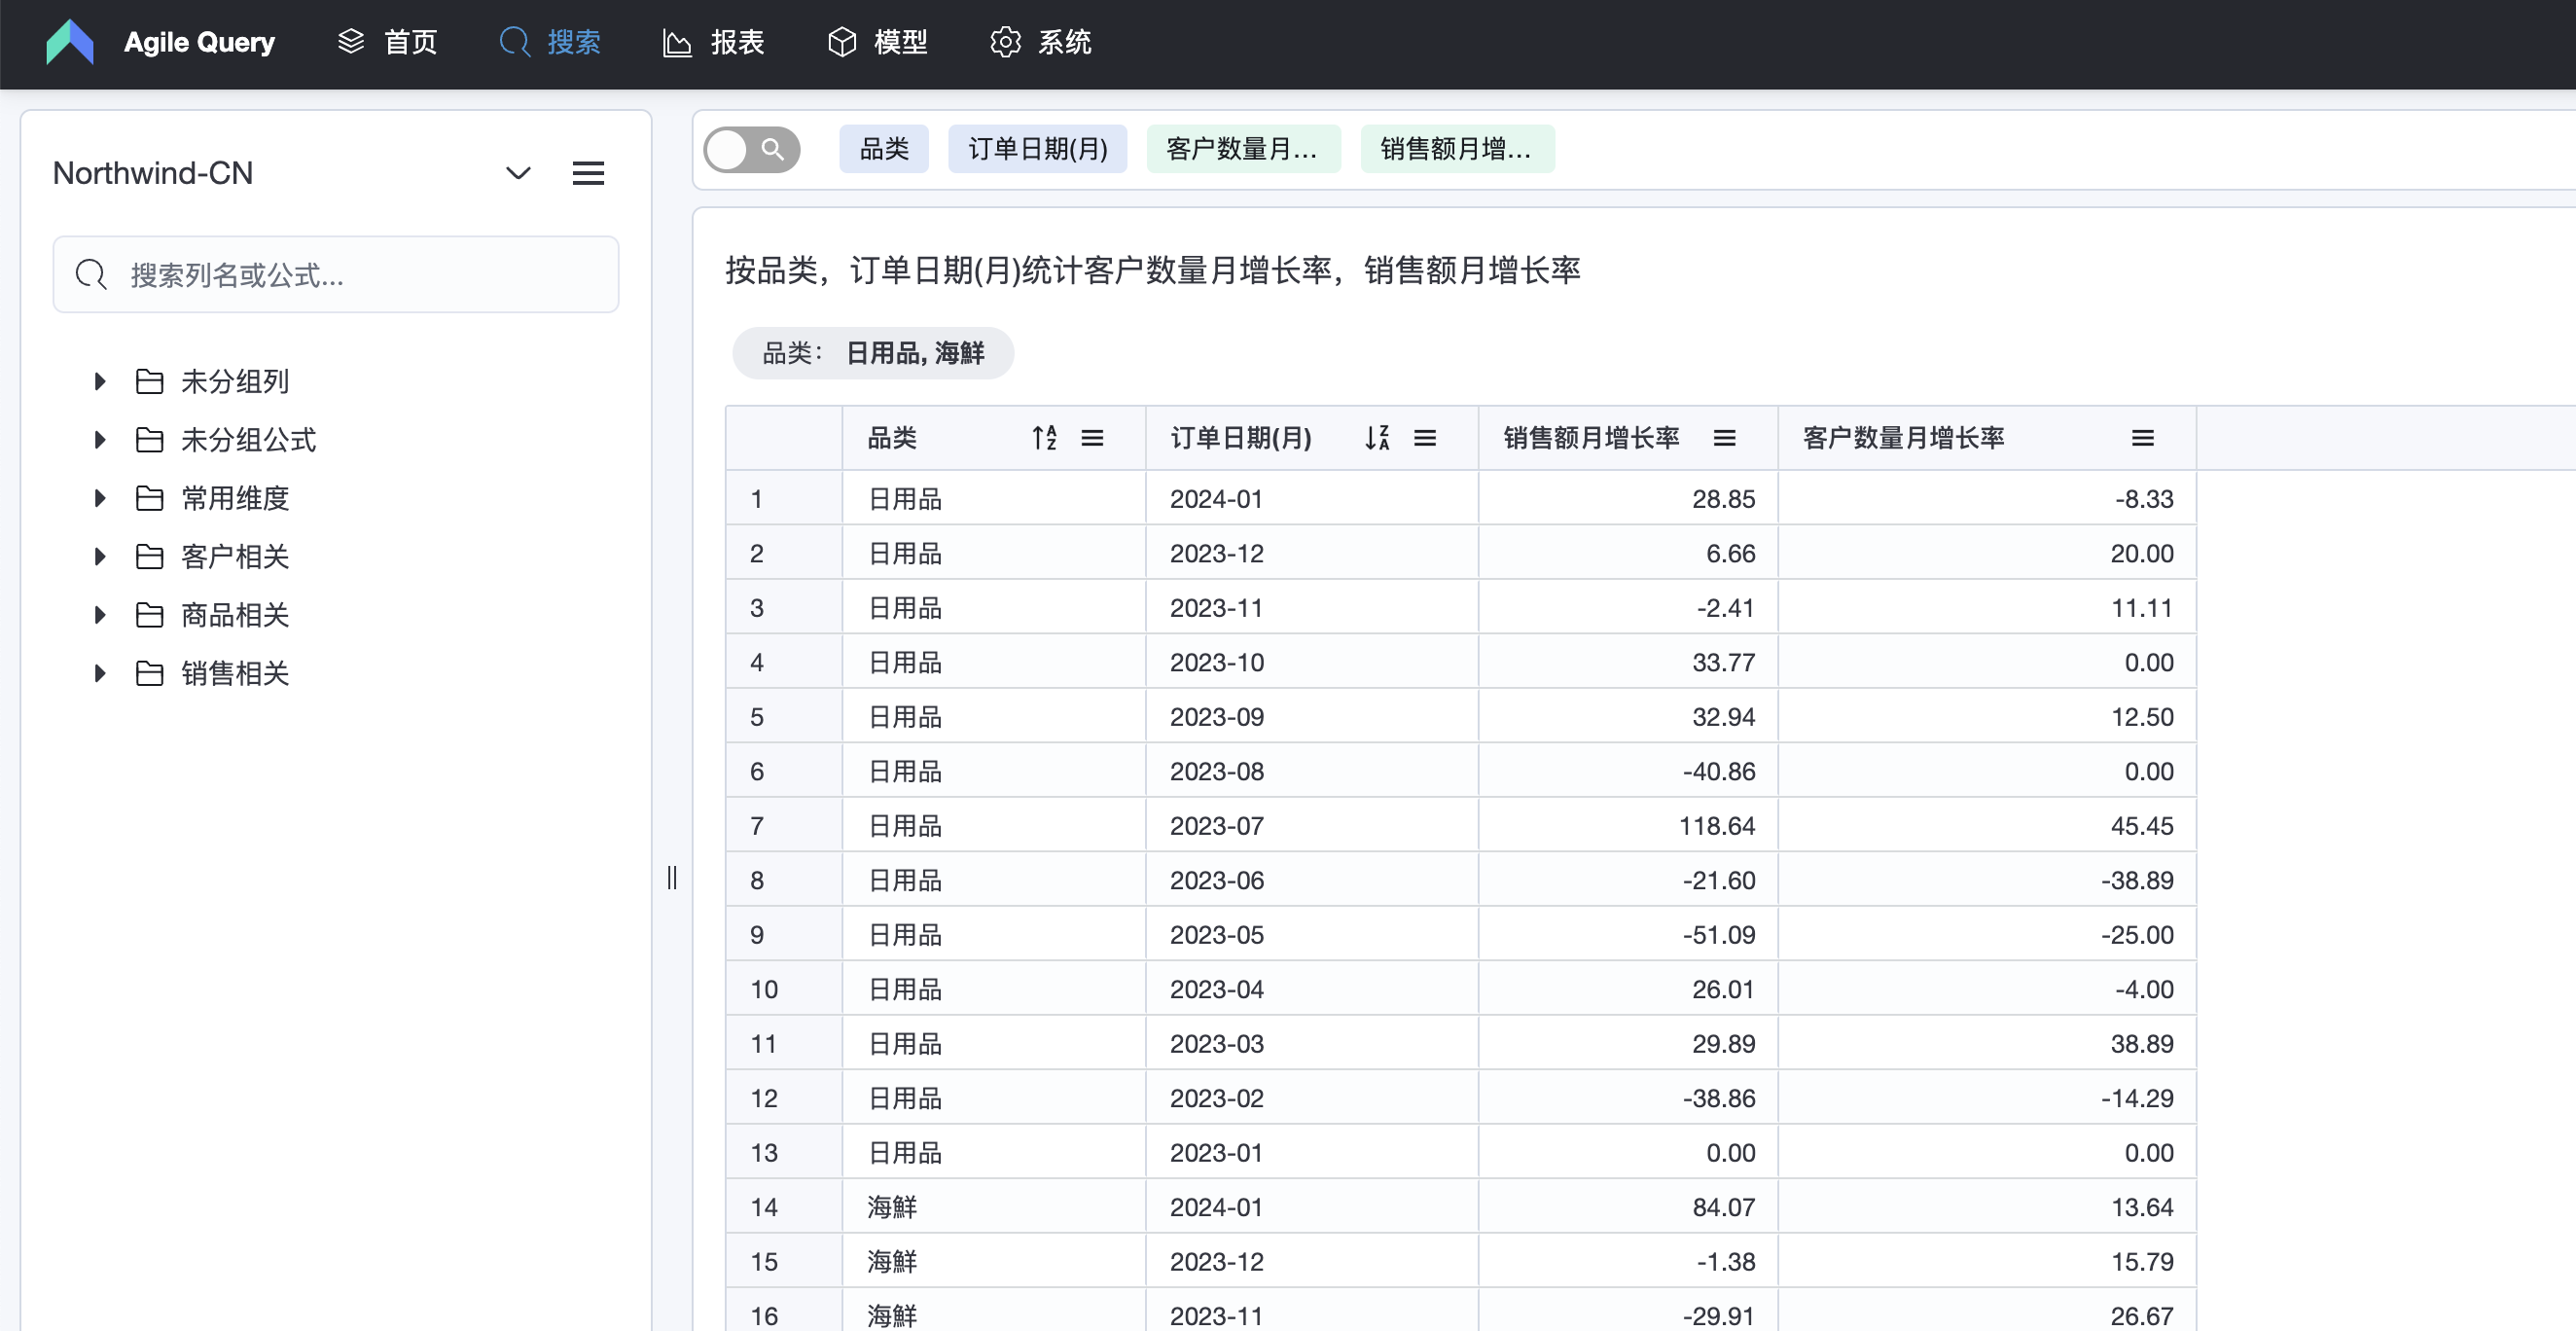
Task: Click the gear icon beside 系统
Action: pos(1005,42)
